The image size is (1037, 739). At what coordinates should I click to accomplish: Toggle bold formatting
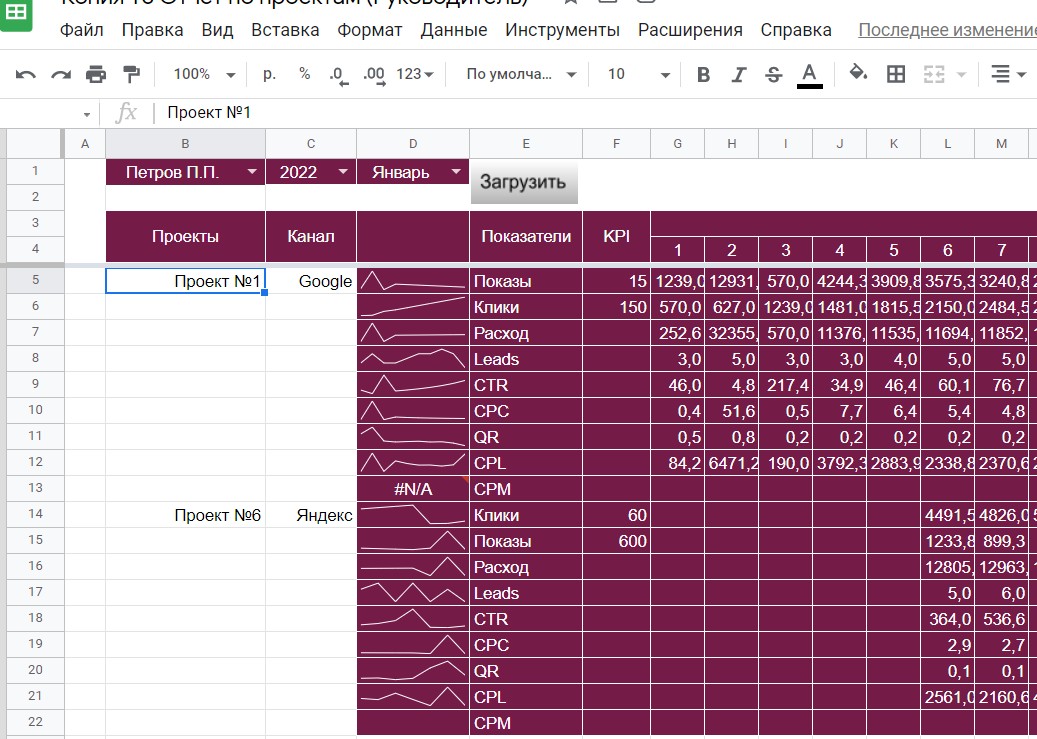click(704, 74)
